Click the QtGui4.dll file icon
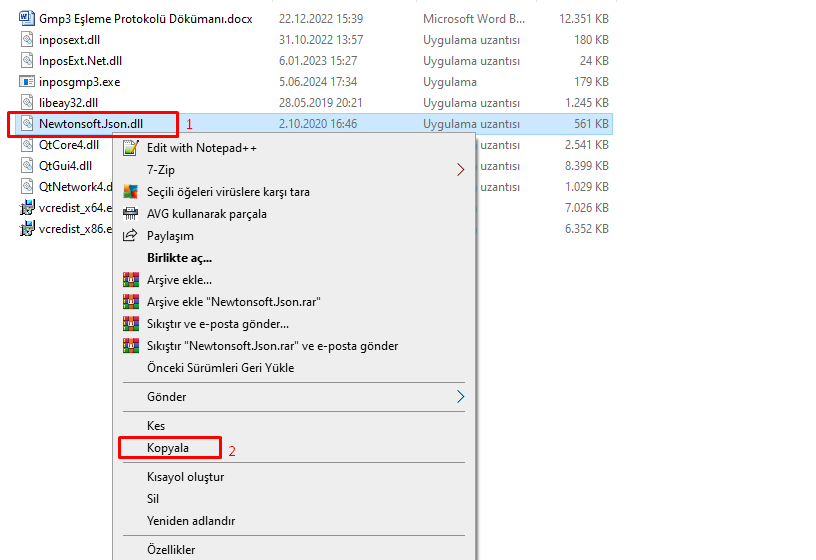The width and height of the screenshot is (816, 560). 27,166
